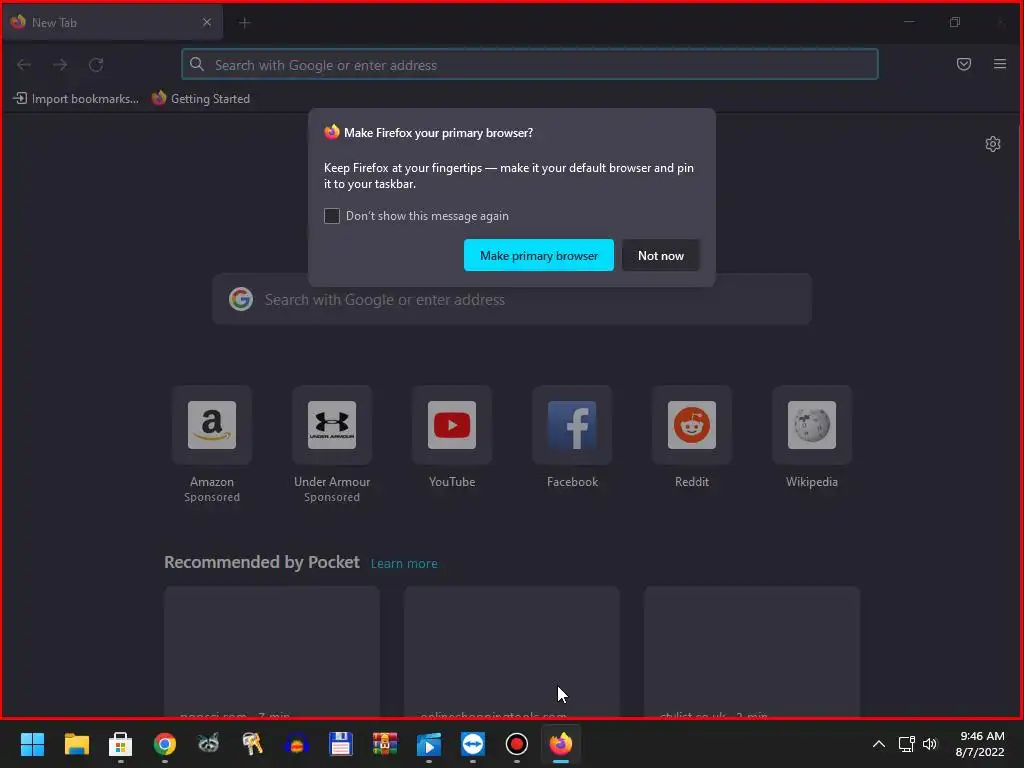This screenshot has height=768, width=1024.
Task: Click the red record app taskbar icon
Action: pyautogui.click(x=517, y=744)
